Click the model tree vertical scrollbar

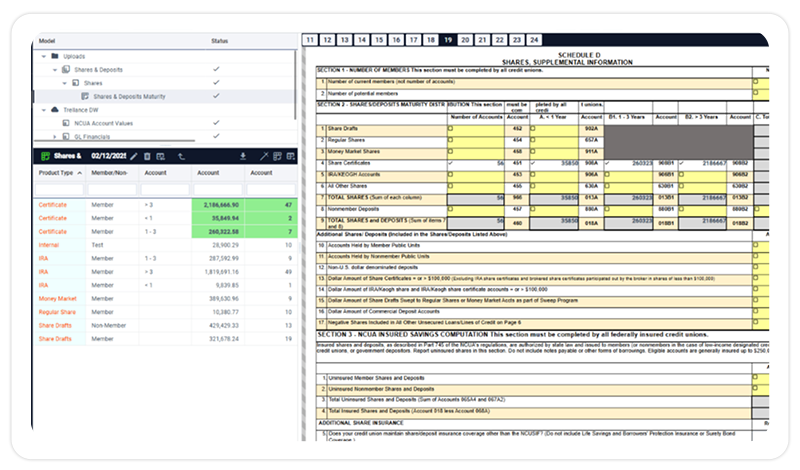[x=295, y=84]
